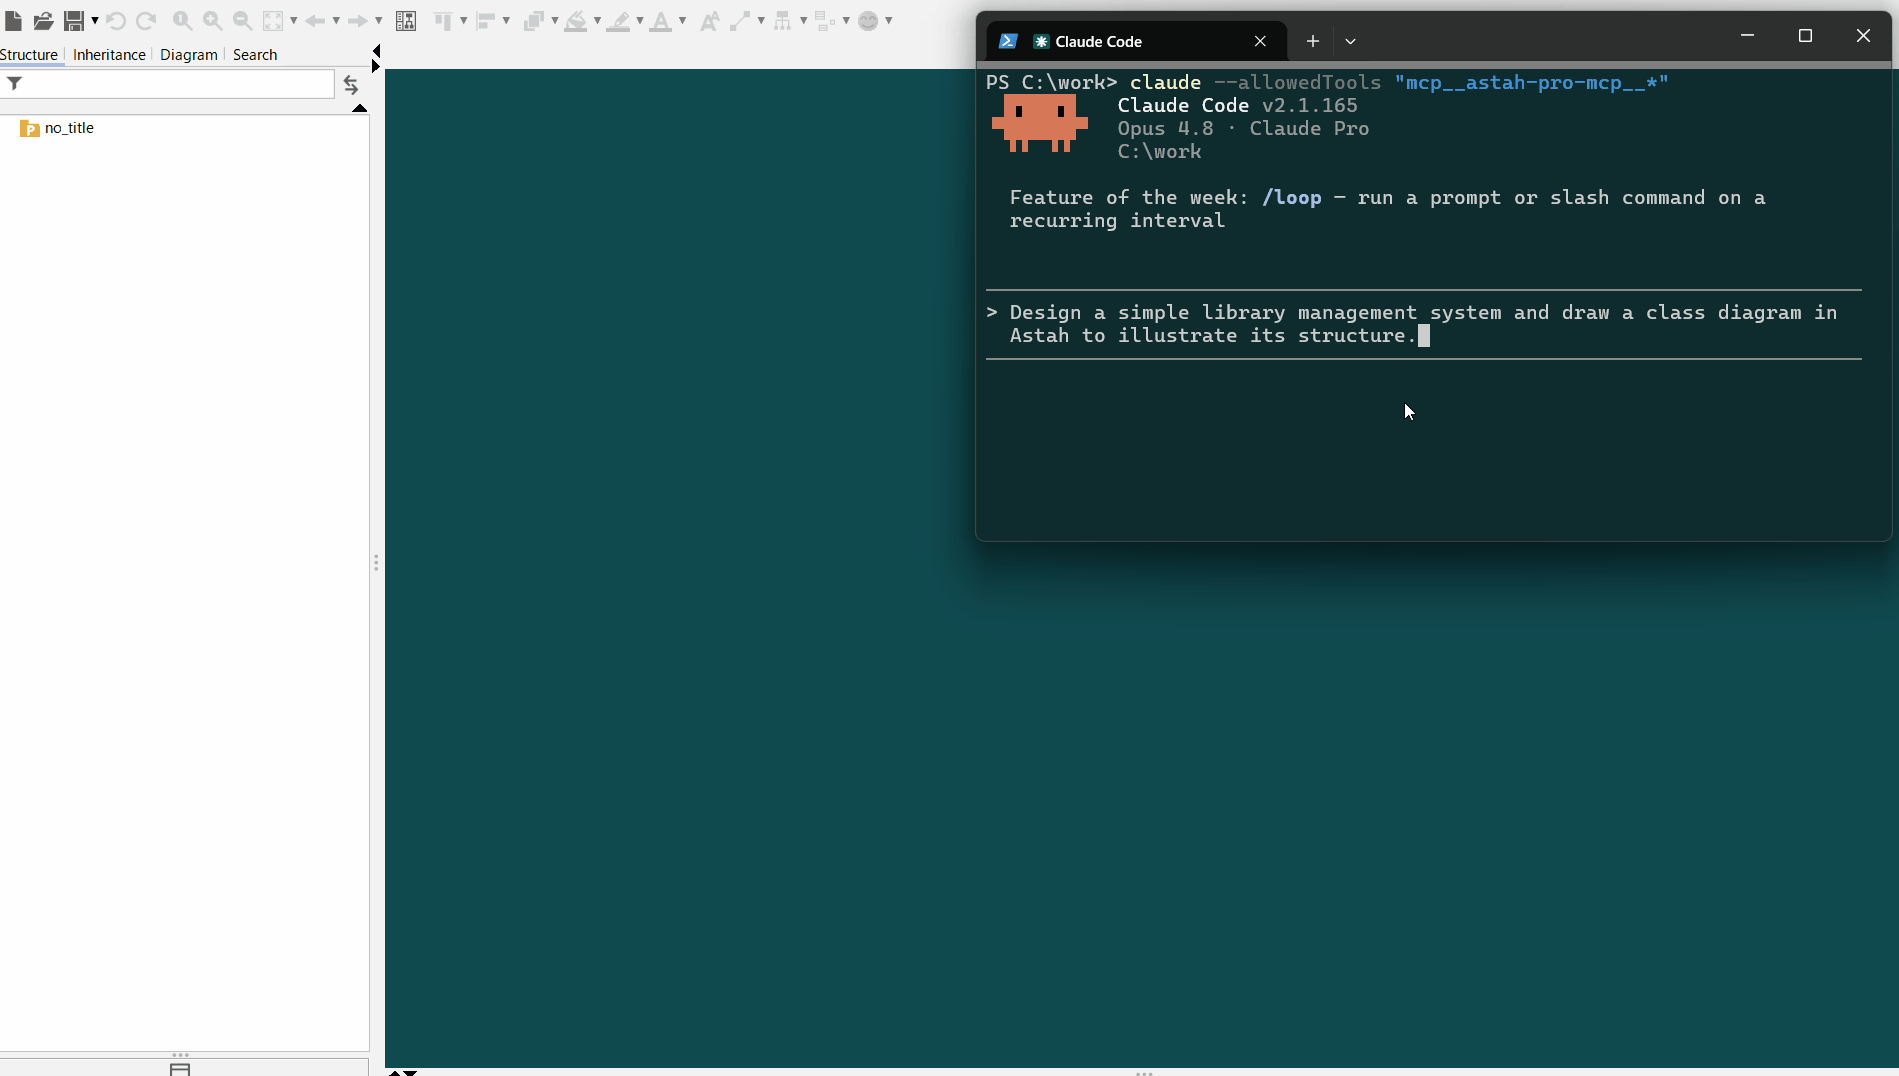
Task: Select the auto layout hierarchy icon
Action: pos(782,20)
